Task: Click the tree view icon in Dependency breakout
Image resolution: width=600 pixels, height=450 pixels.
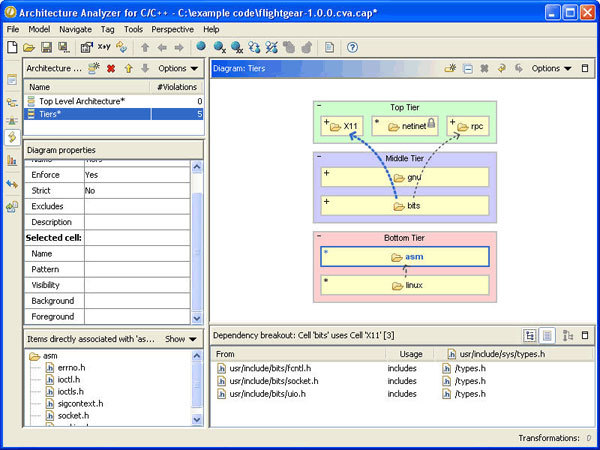Action: (x=530, y=336)
